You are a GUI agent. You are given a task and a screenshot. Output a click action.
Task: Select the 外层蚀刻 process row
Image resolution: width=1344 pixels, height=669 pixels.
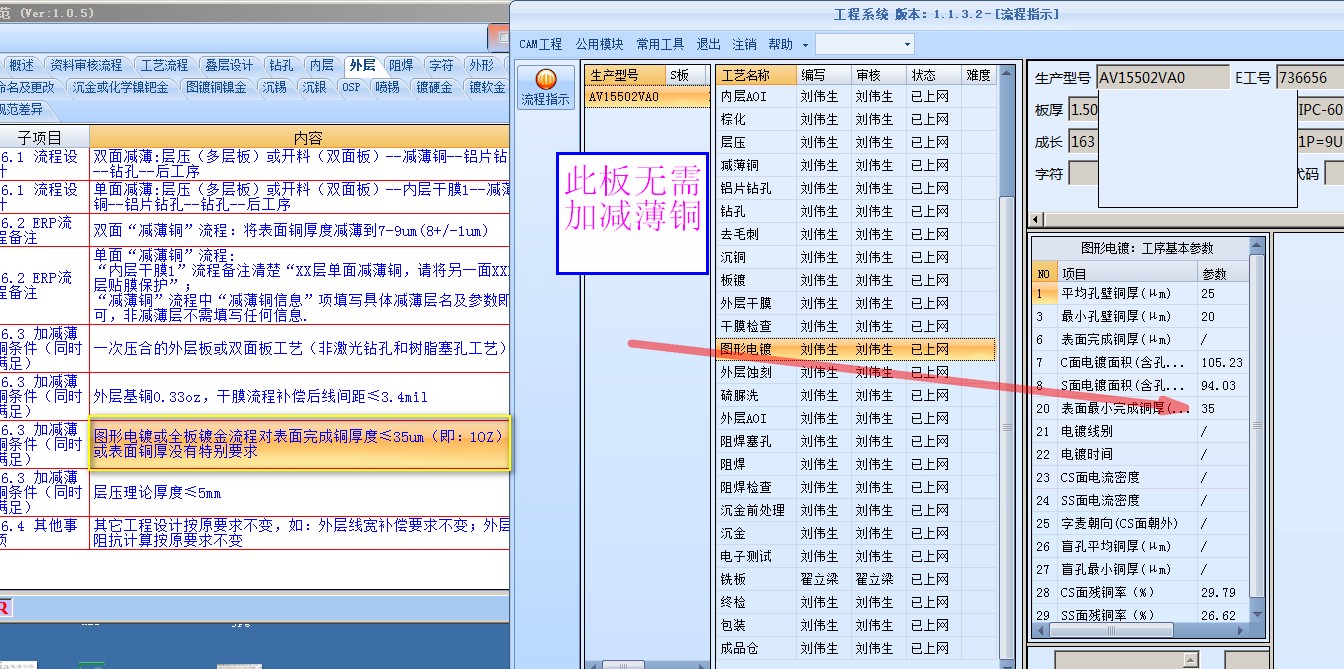point(856,372)
